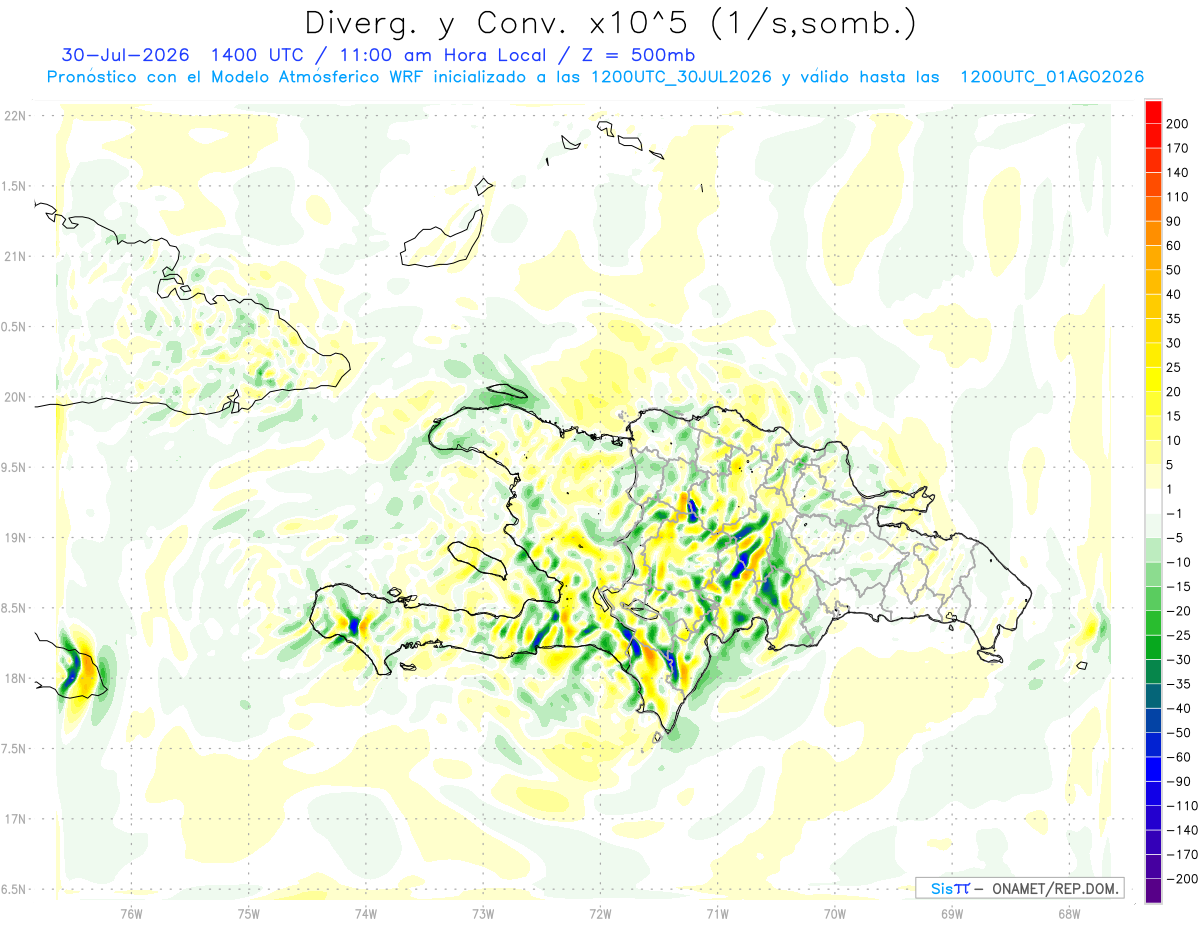Click the '7.5N' latitude label
Screen dimensions: 1200x927
point(14,749)
